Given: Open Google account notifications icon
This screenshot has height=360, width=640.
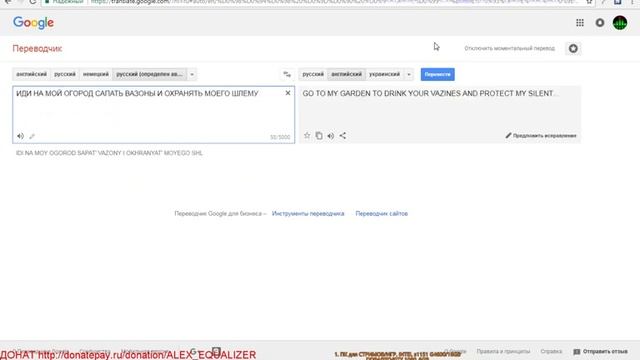Looking at the screenshot, I should click(x=600, y=23).
